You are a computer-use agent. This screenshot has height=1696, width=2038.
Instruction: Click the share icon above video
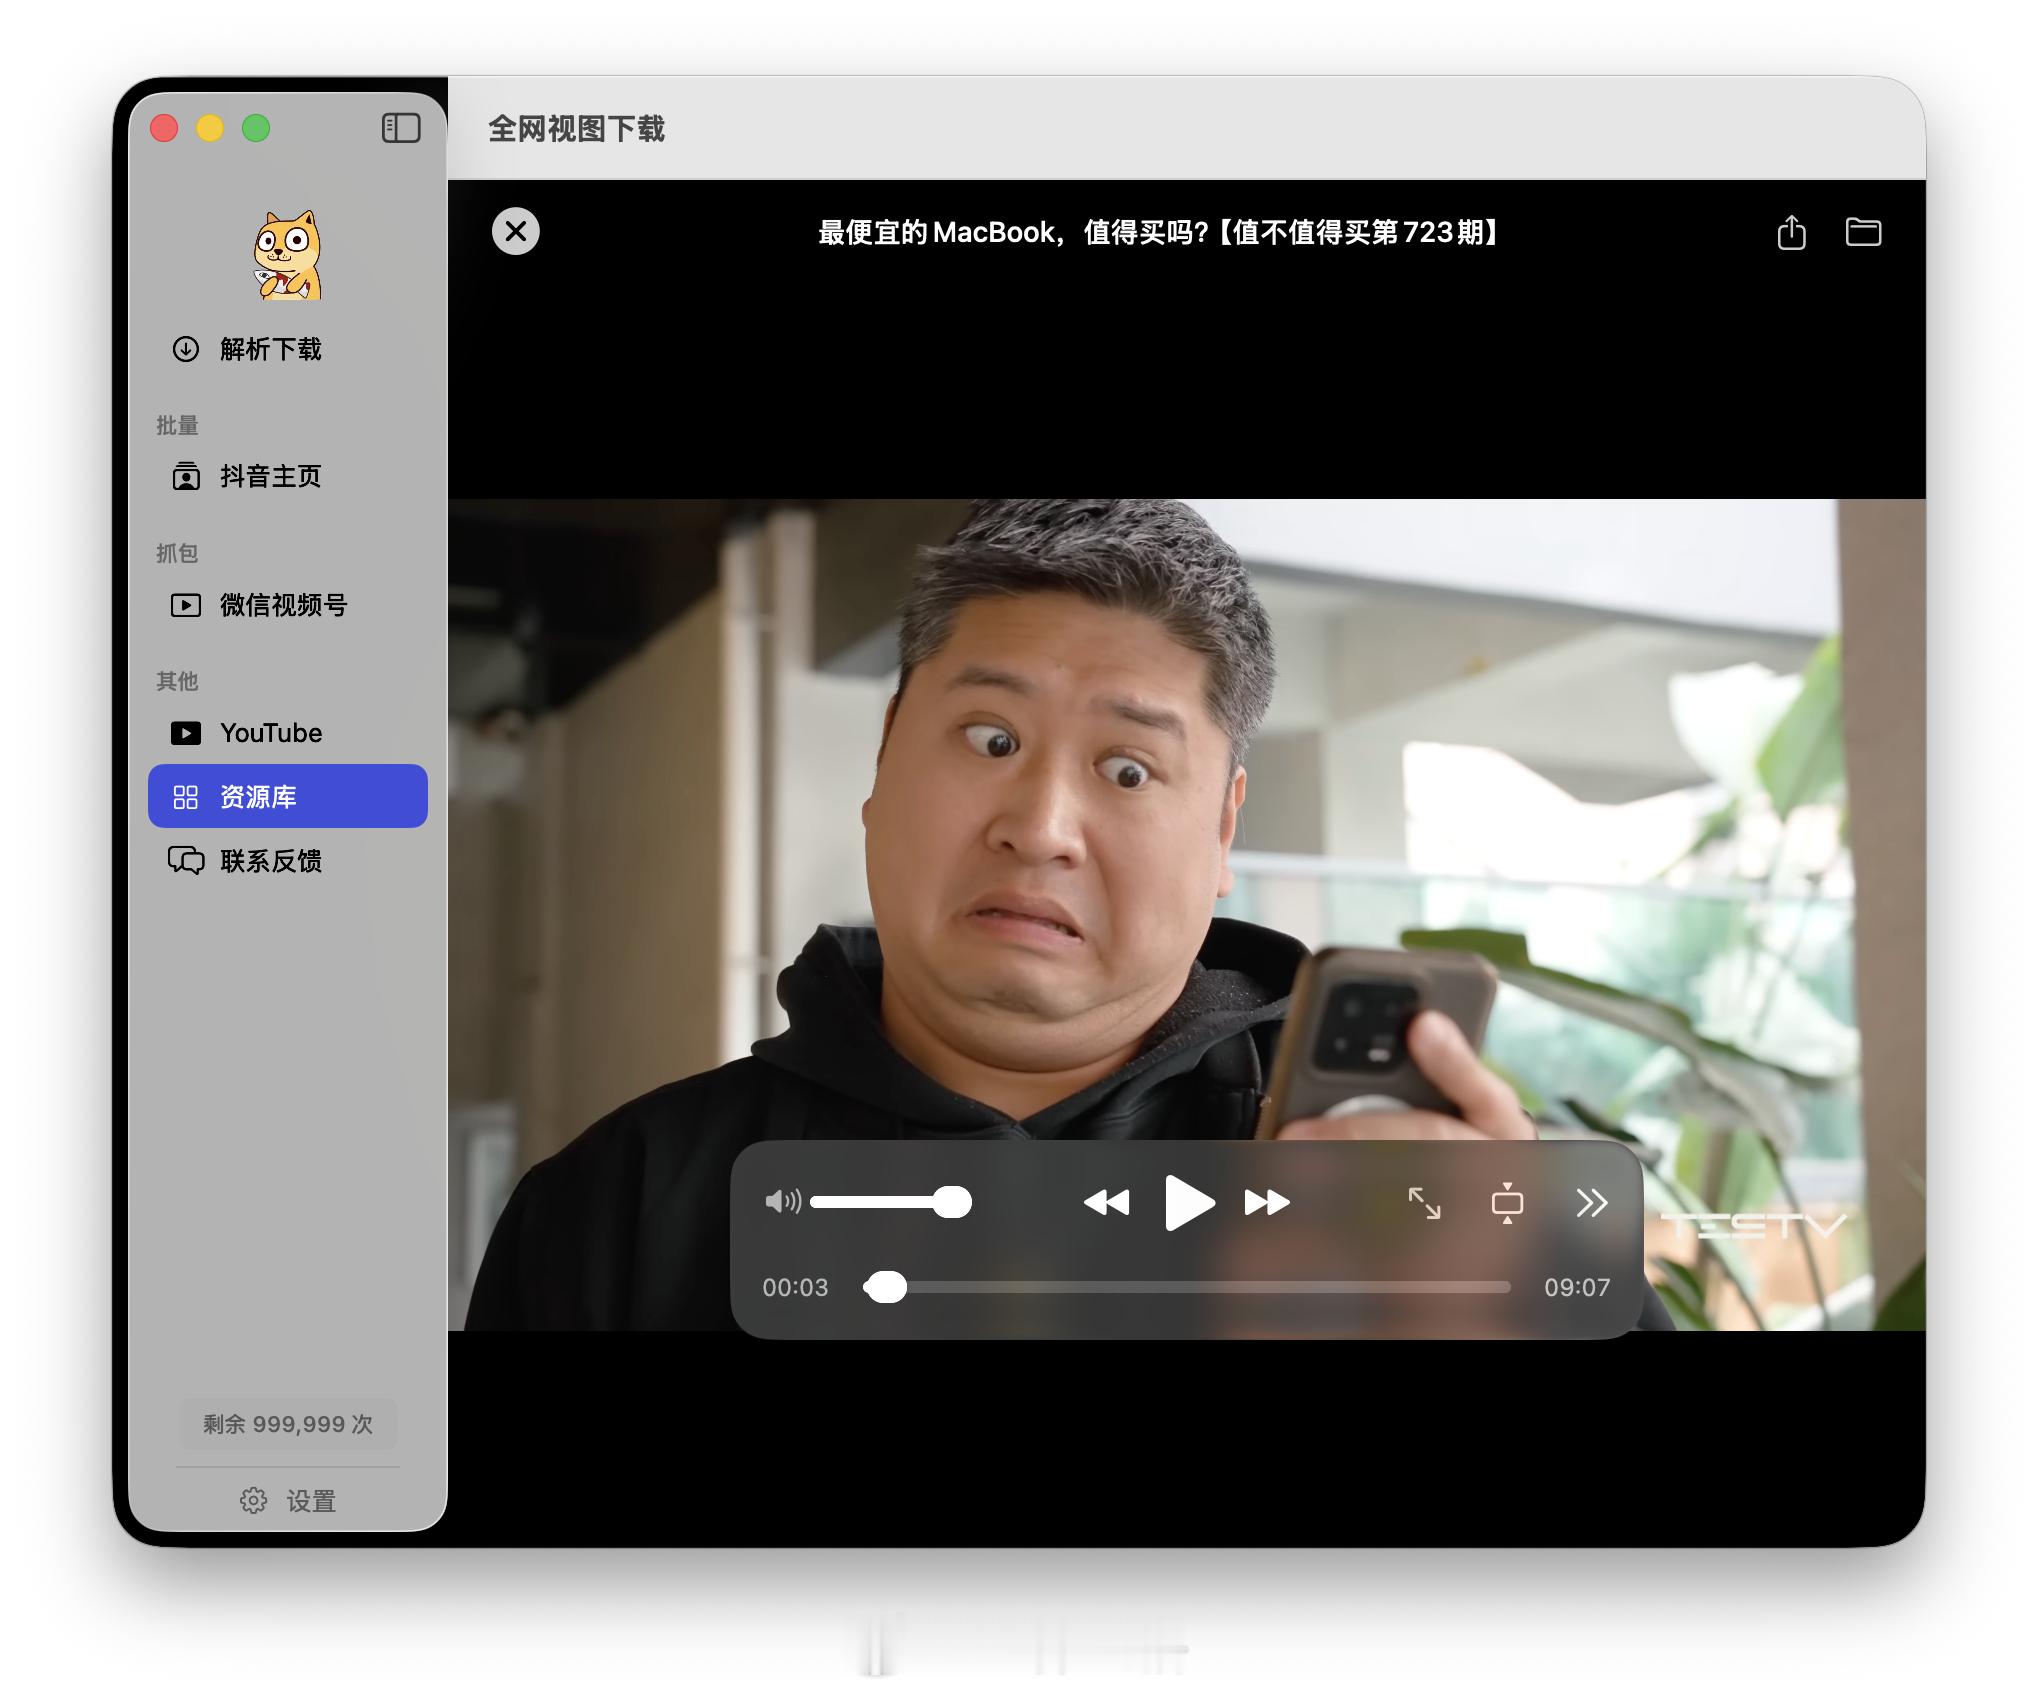coord(1791,232)
